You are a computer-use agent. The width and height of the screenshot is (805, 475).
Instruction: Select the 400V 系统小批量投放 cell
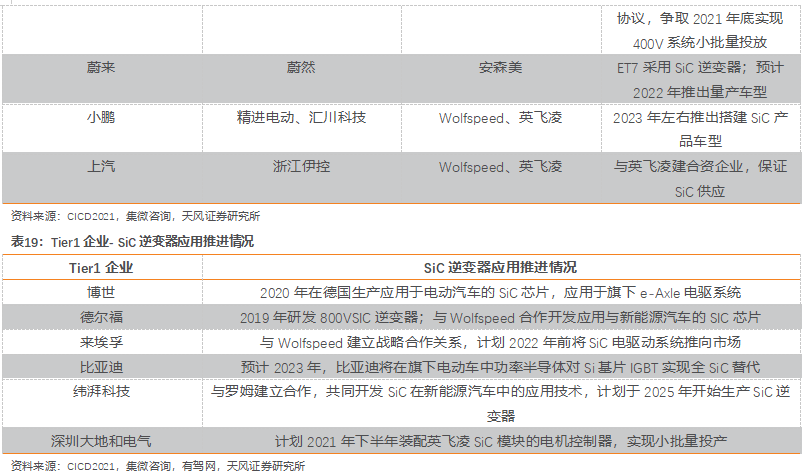click(700, 30)
